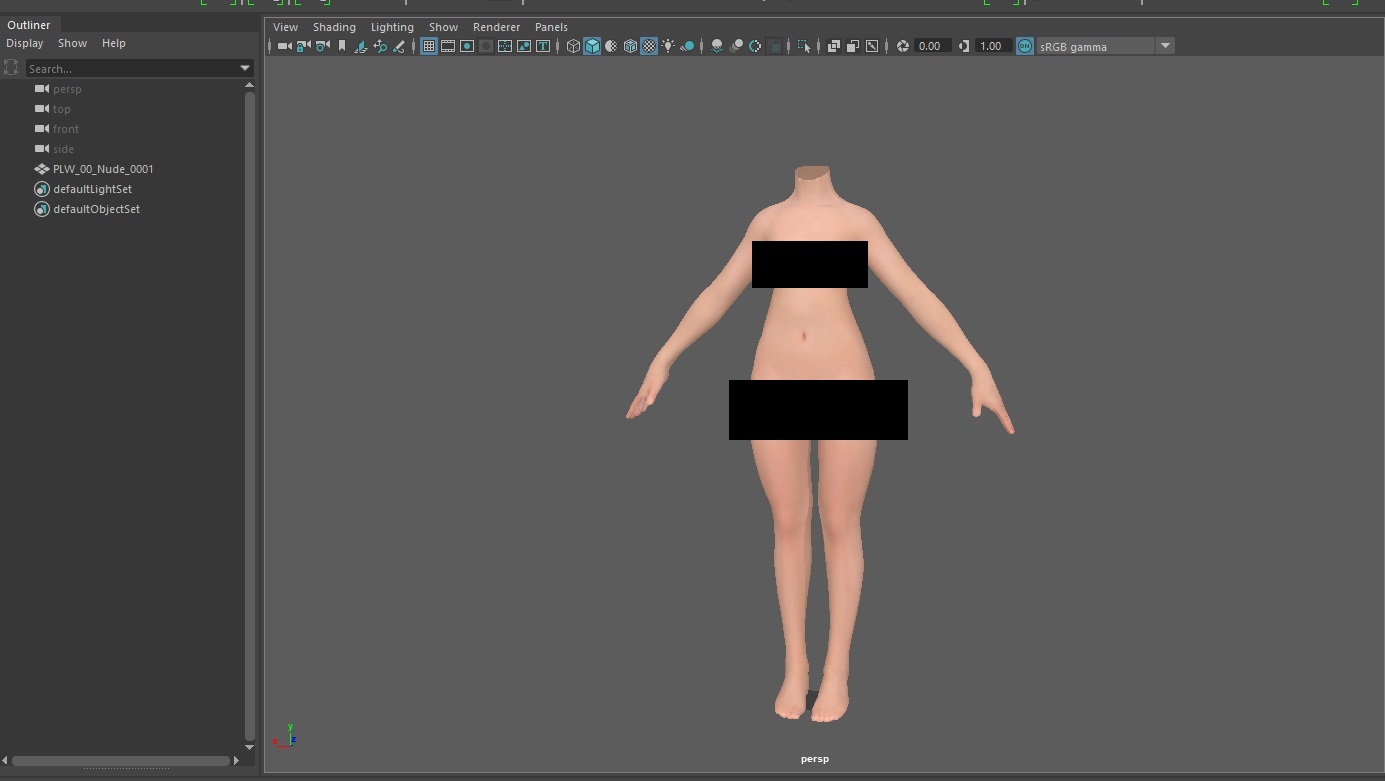The width and height of the screenshot is (1385, 781).
Task: Open the Shading menu in viewport
Action: tap(334, 27)
